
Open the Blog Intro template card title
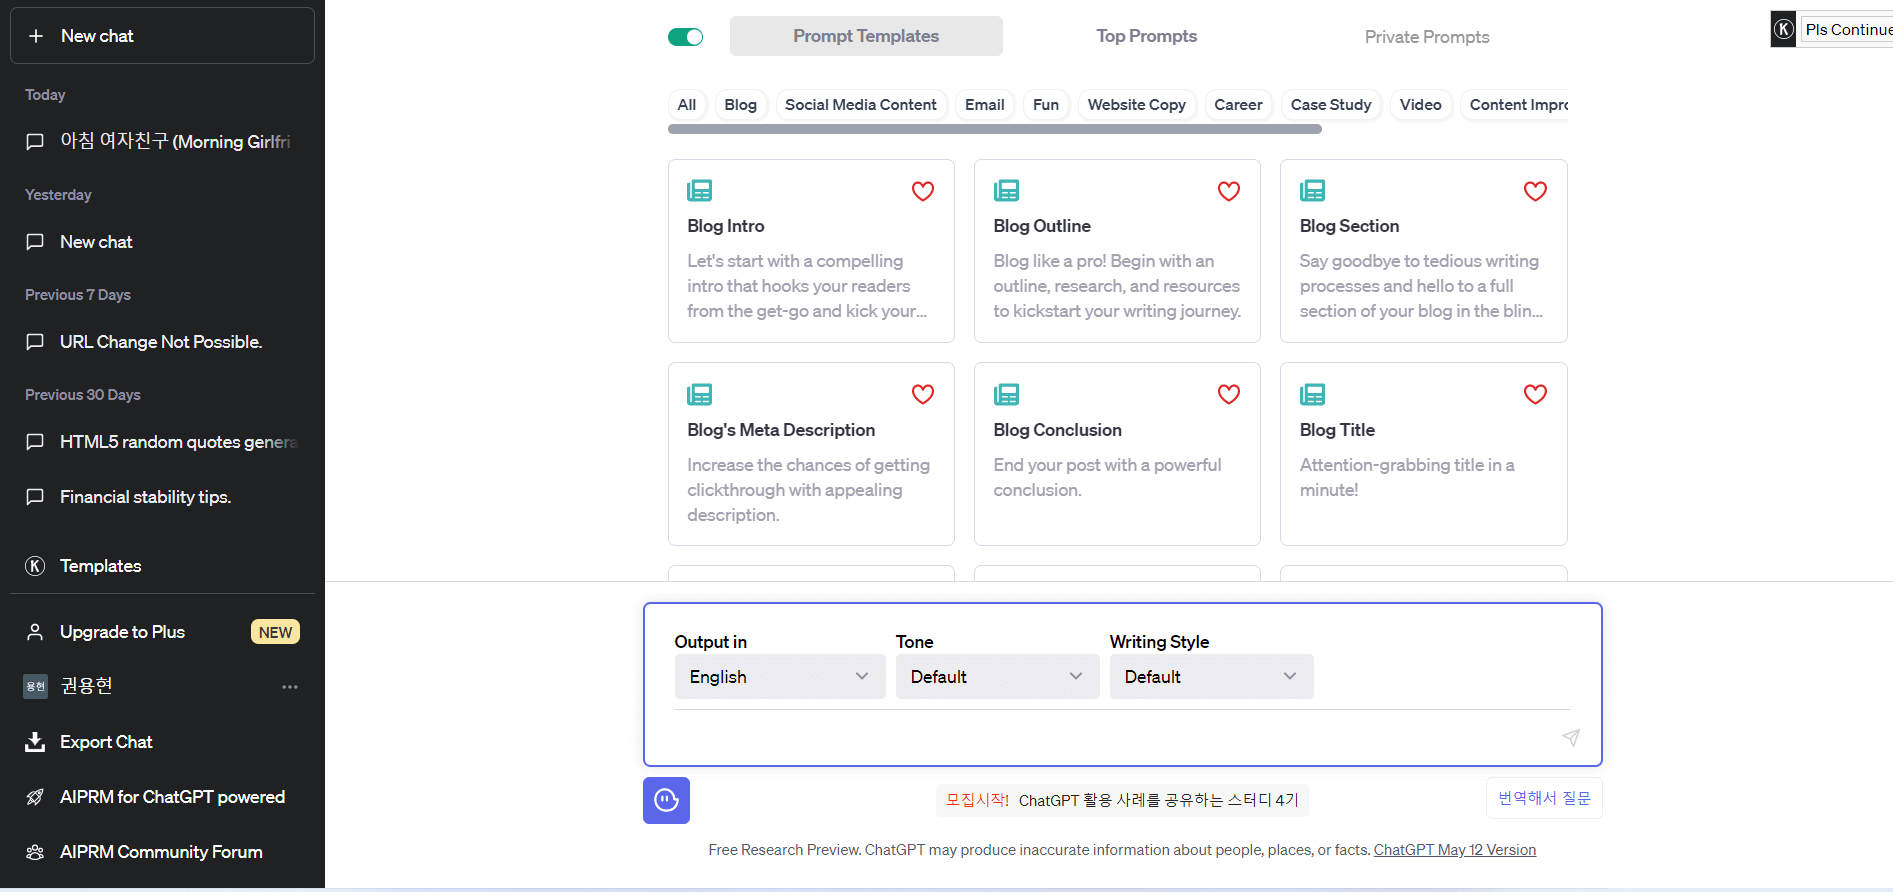pyautogui.click(x=726, y=226)
